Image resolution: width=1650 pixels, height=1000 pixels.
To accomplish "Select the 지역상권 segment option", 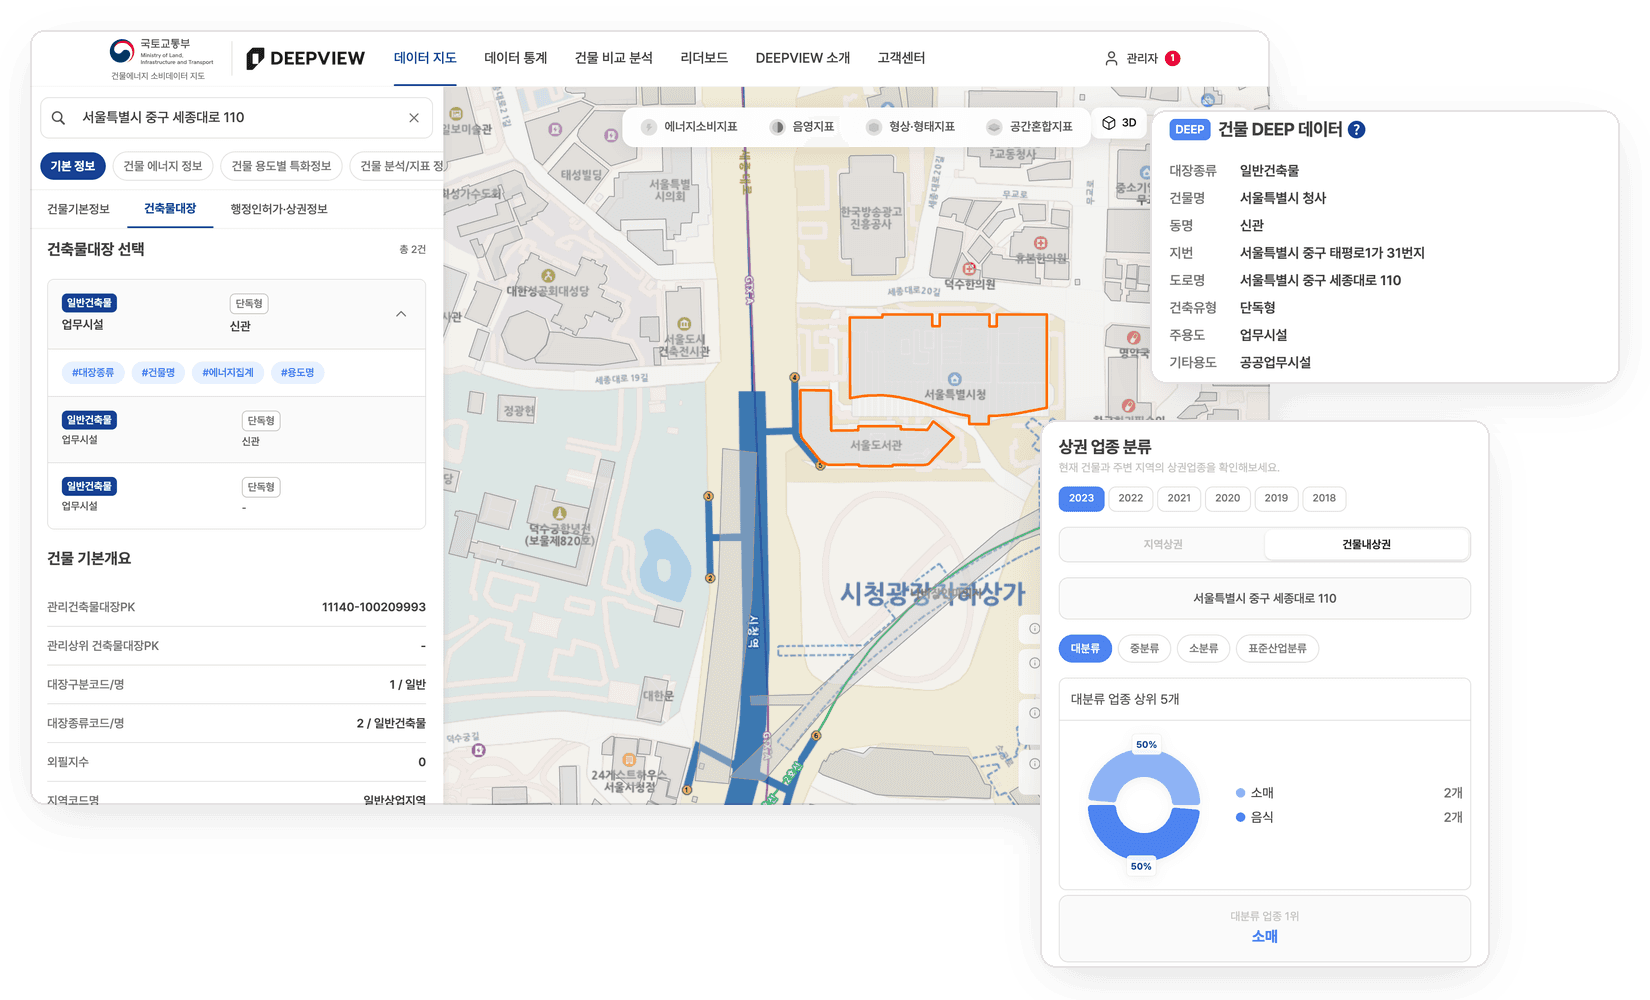I will [x=1163, y=544].
